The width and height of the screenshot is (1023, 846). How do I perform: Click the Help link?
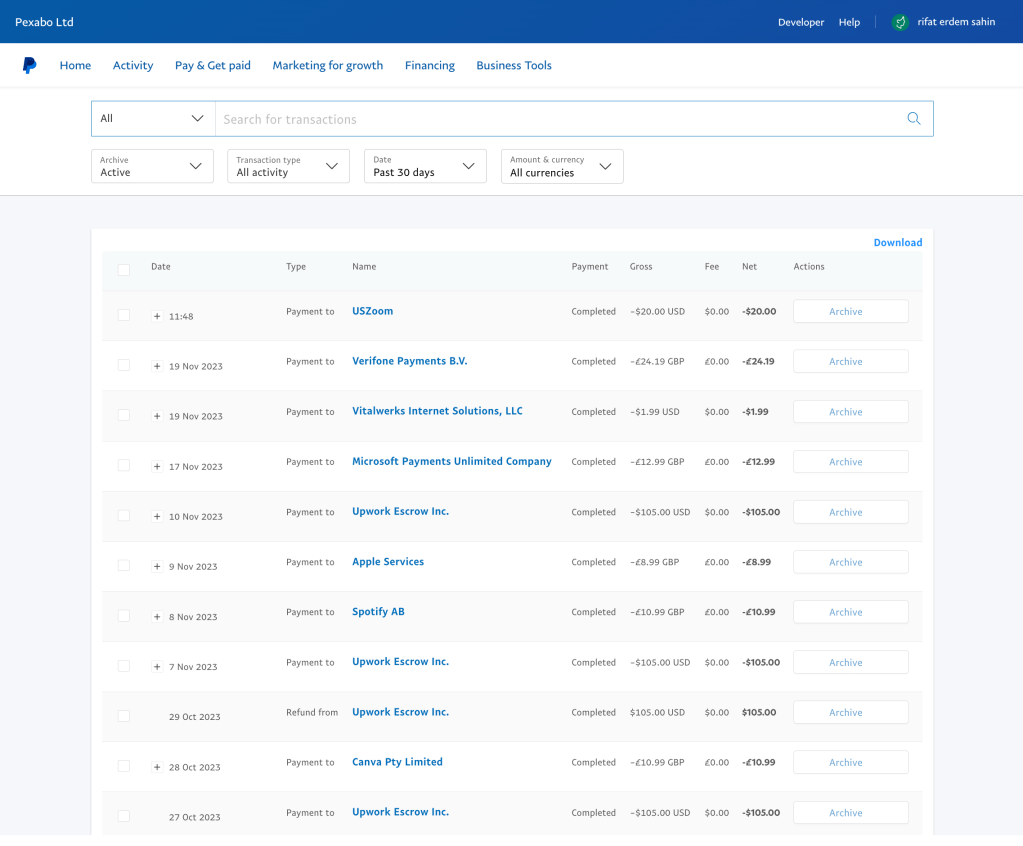click(849, 22)
